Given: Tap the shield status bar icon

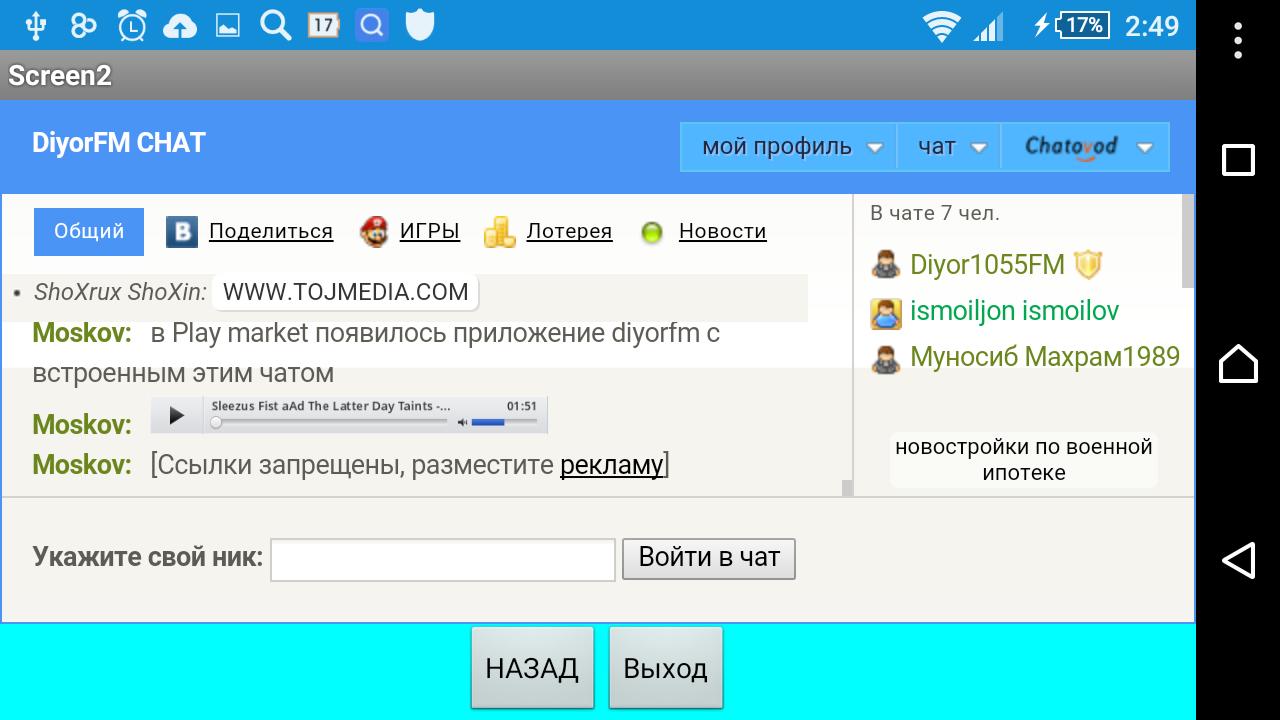Looking at the screenshot, I should (420, 25).
